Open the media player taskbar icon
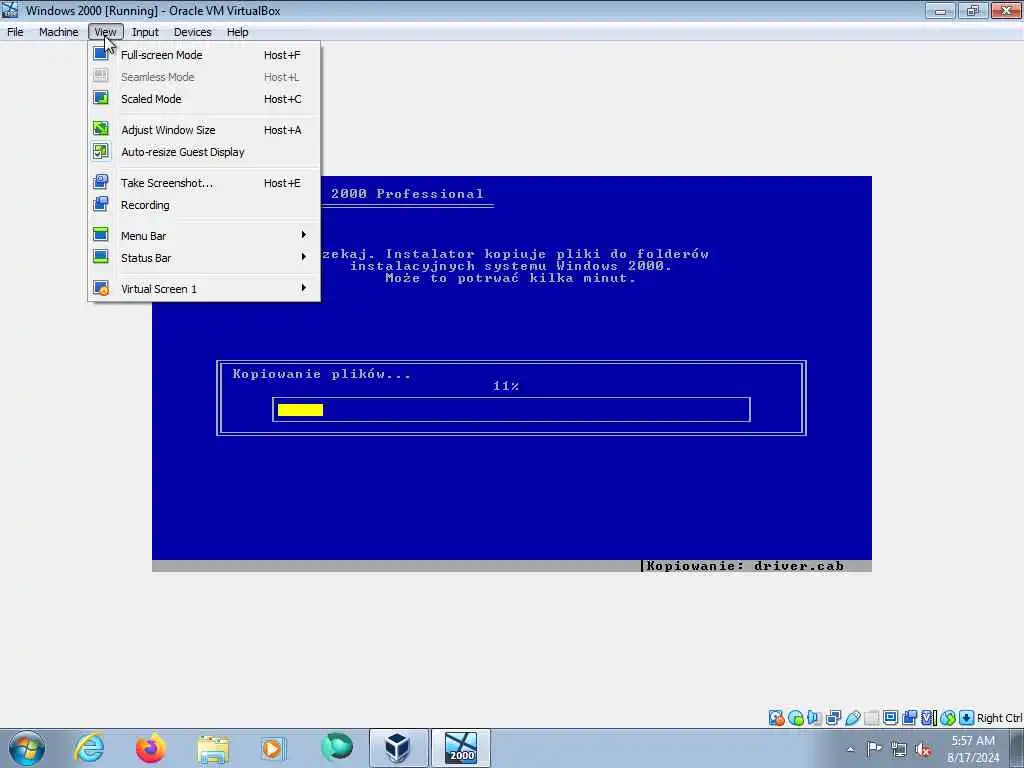The height and width of the screenshot is (768, 1024). point(272,748)
